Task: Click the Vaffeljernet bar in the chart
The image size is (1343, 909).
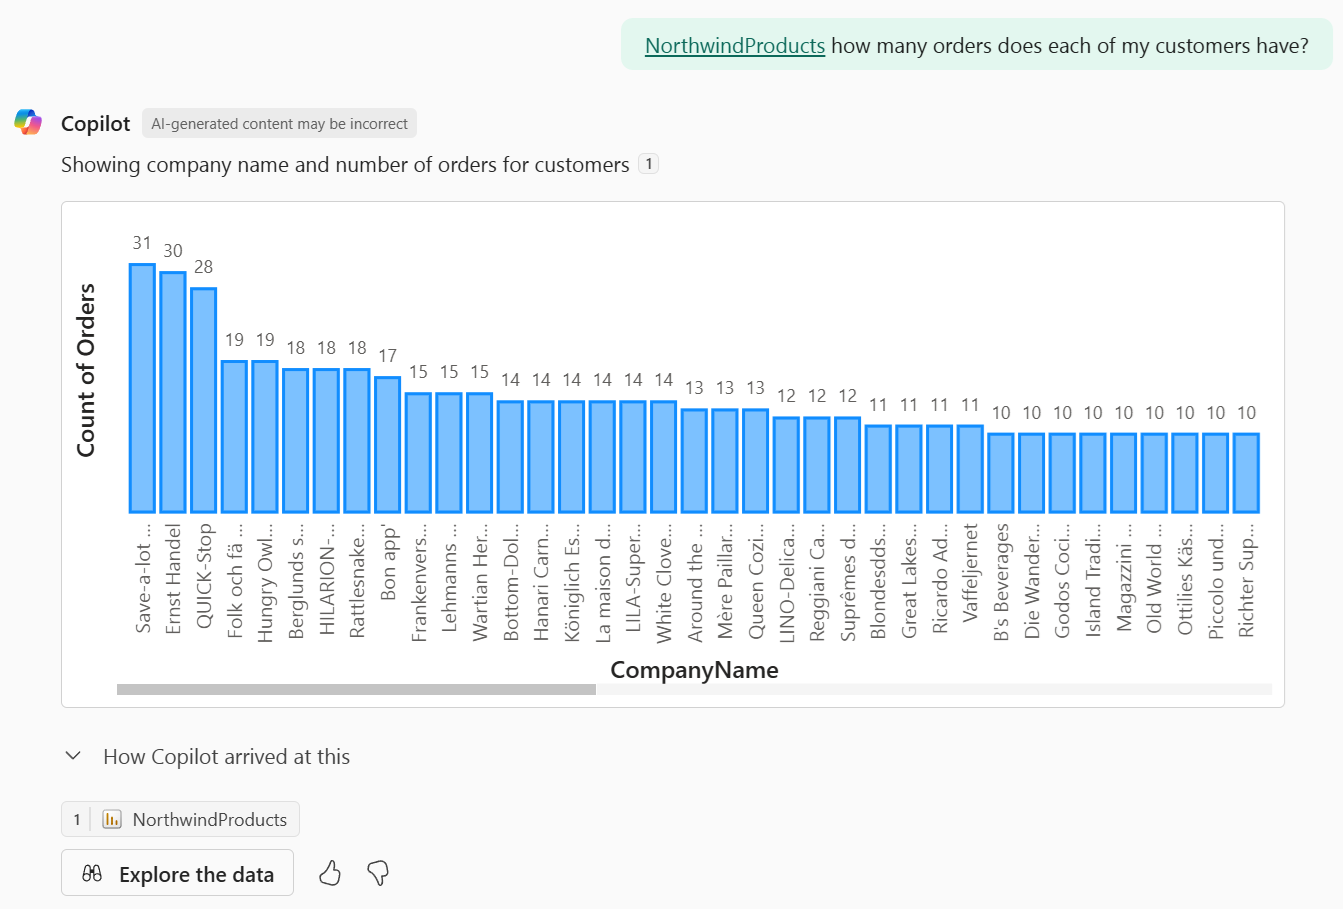Action: 970,469
